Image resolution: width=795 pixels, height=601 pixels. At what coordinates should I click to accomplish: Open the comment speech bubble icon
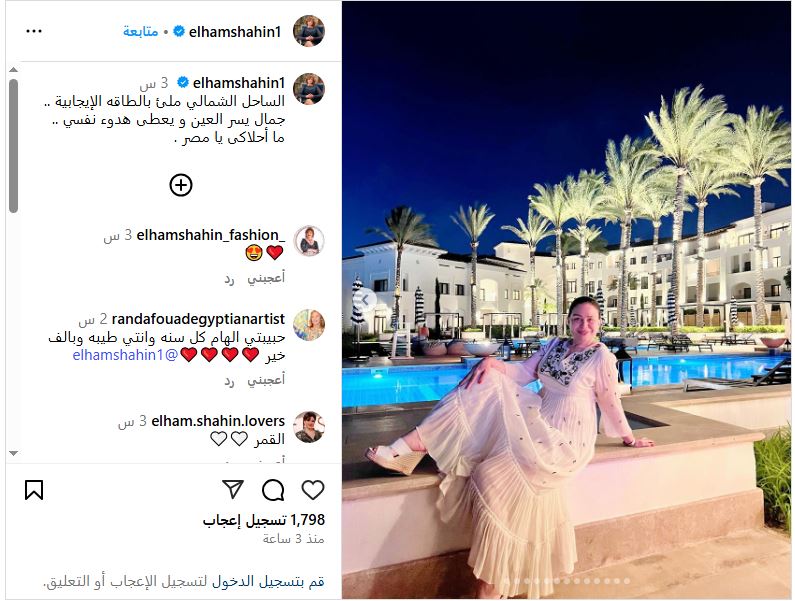(x=273, y=490)
